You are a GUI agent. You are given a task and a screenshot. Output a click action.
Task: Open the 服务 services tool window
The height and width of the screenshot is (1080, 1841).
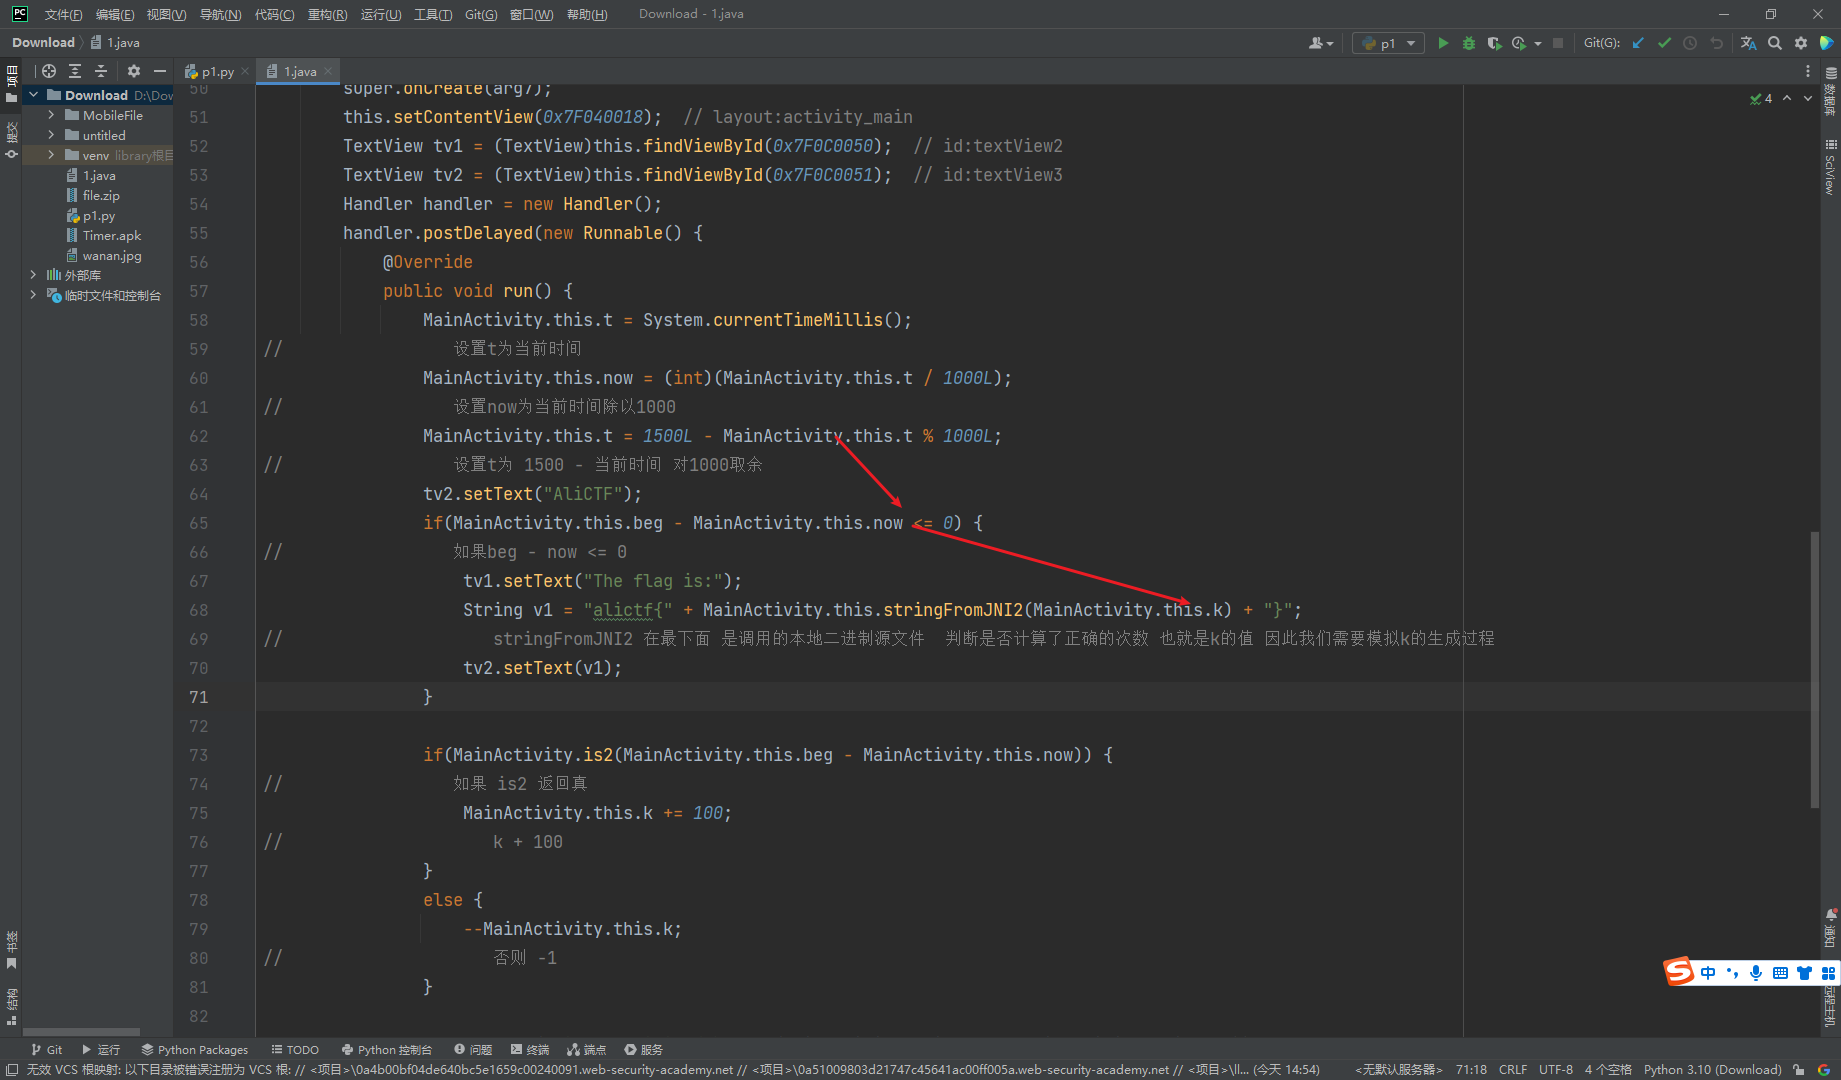[x=644, y=1049]
